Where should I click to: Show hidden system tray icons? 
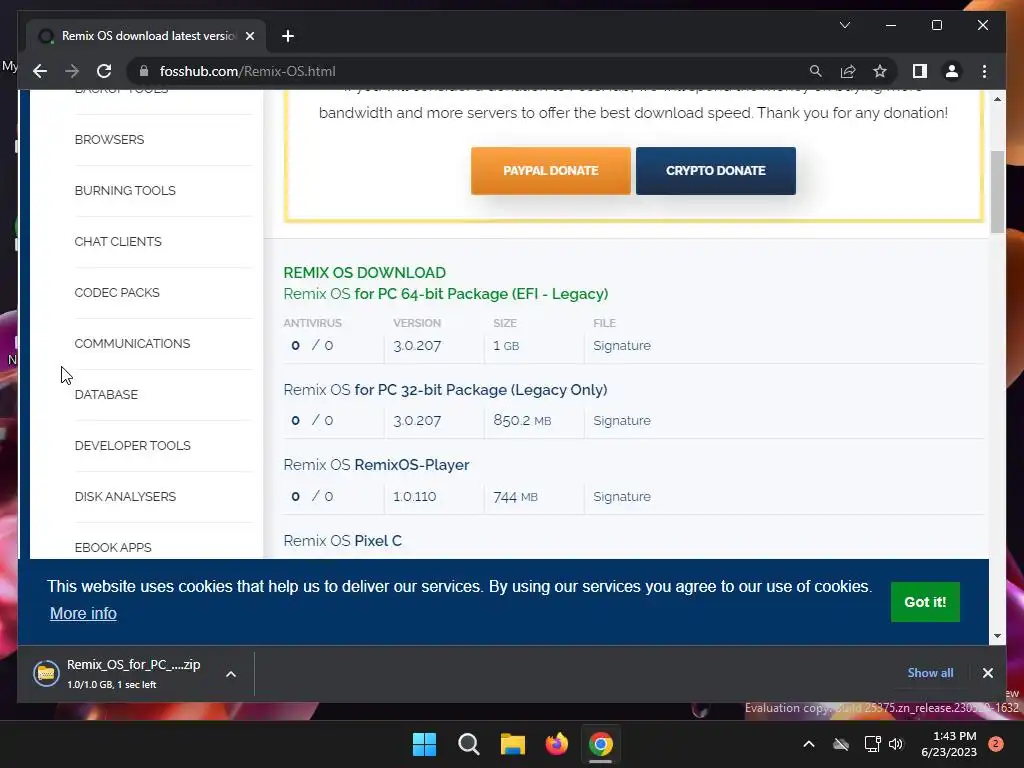808,744
